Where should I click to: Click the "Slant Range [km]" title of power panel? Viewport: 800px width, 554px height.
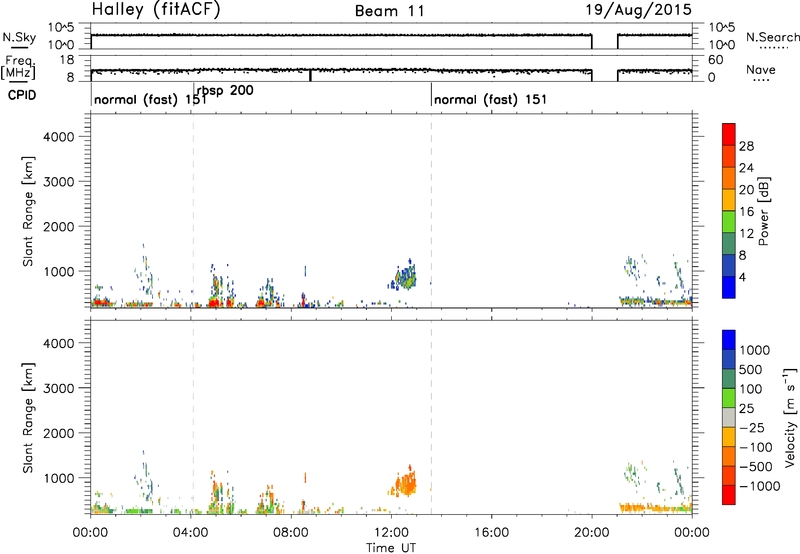(x=28, y=211)
